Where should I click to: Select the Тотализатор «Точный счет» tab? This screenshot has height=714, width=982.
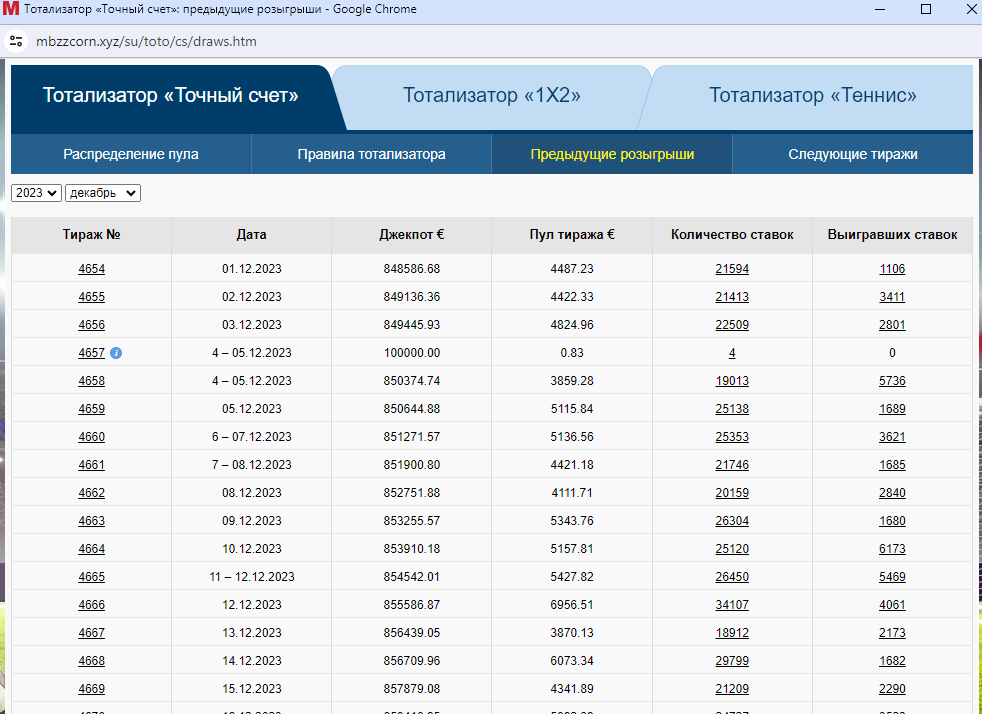[170, 95]
